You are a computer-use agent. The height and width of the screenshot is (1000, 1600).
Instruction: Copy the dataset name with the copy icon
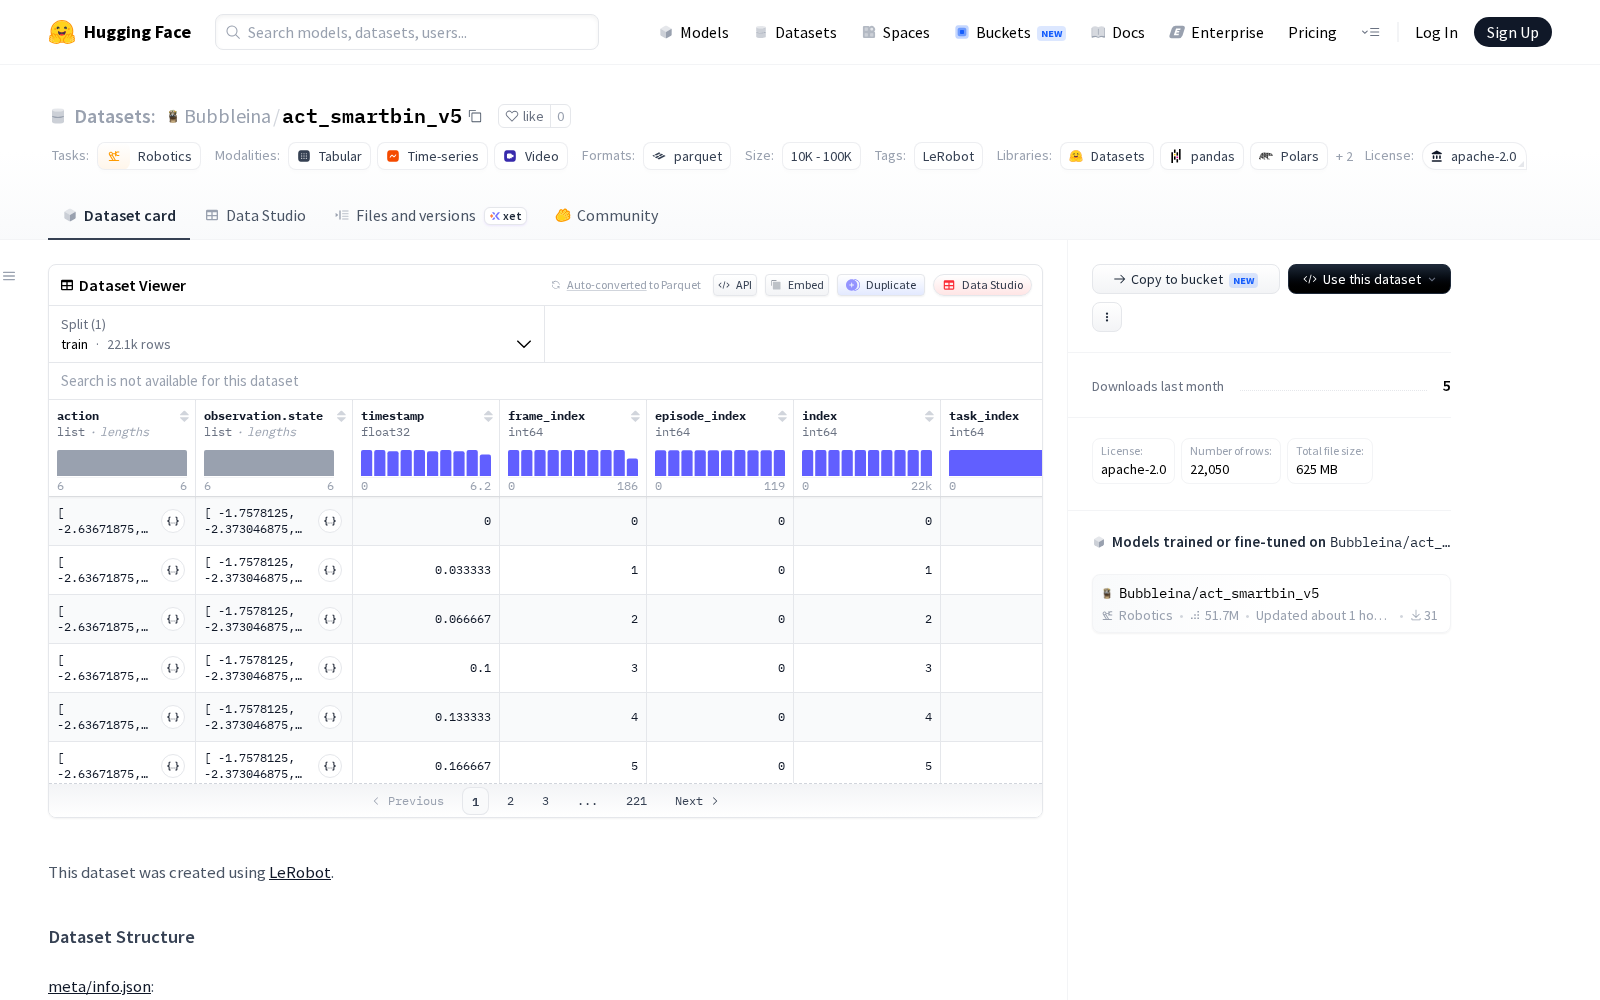pyautogui.click(x=476, y=117)
